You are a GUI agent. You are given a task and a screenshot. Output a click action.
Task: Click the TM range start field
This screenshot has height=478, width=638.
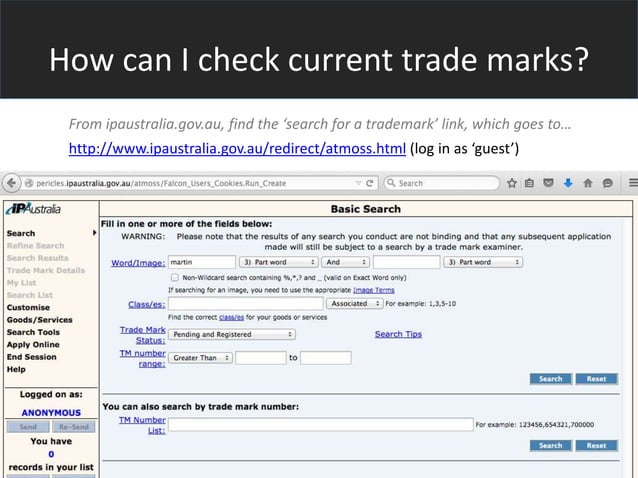tap(260, 358)
